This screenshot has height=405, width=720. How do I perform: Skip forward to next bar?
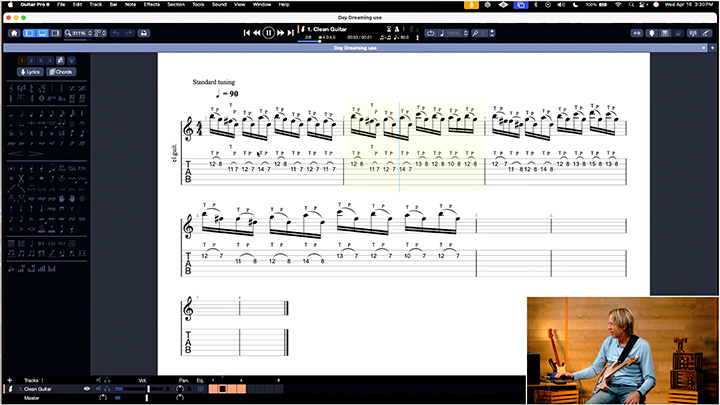point(280,33)
